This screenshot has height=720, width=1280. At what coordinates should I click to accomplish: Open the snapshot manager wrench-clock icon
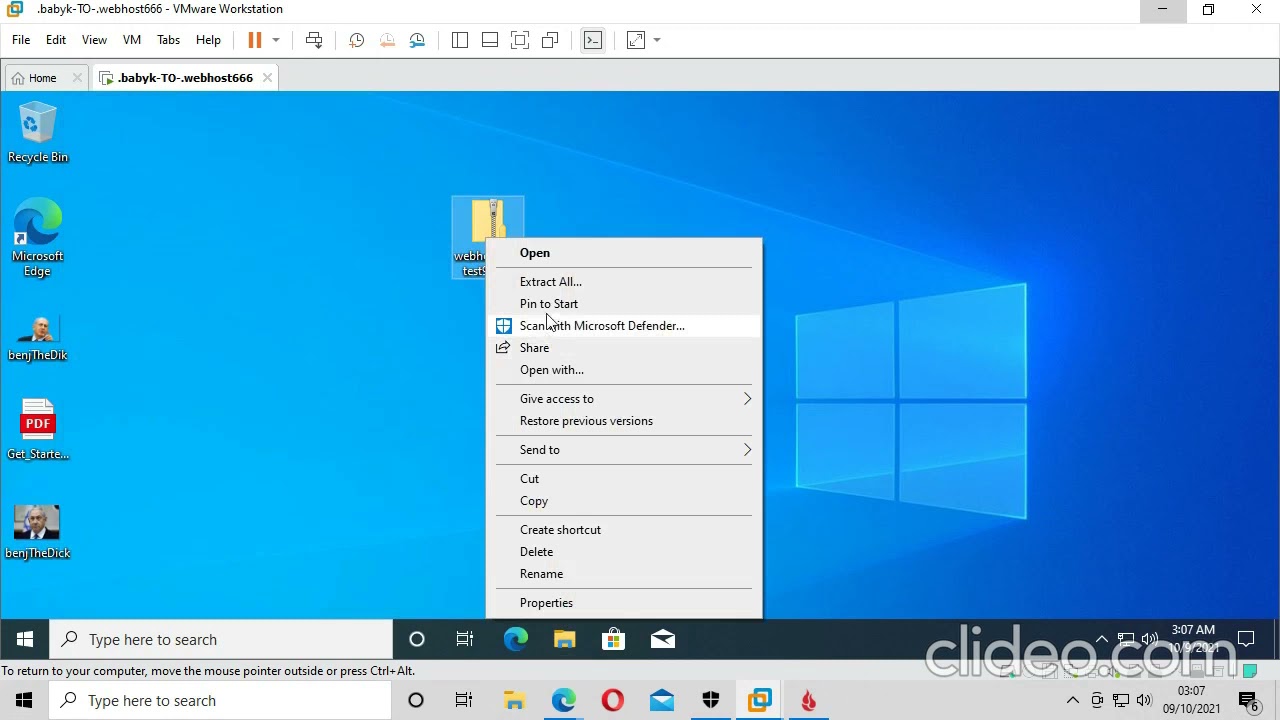coord(417,40)
